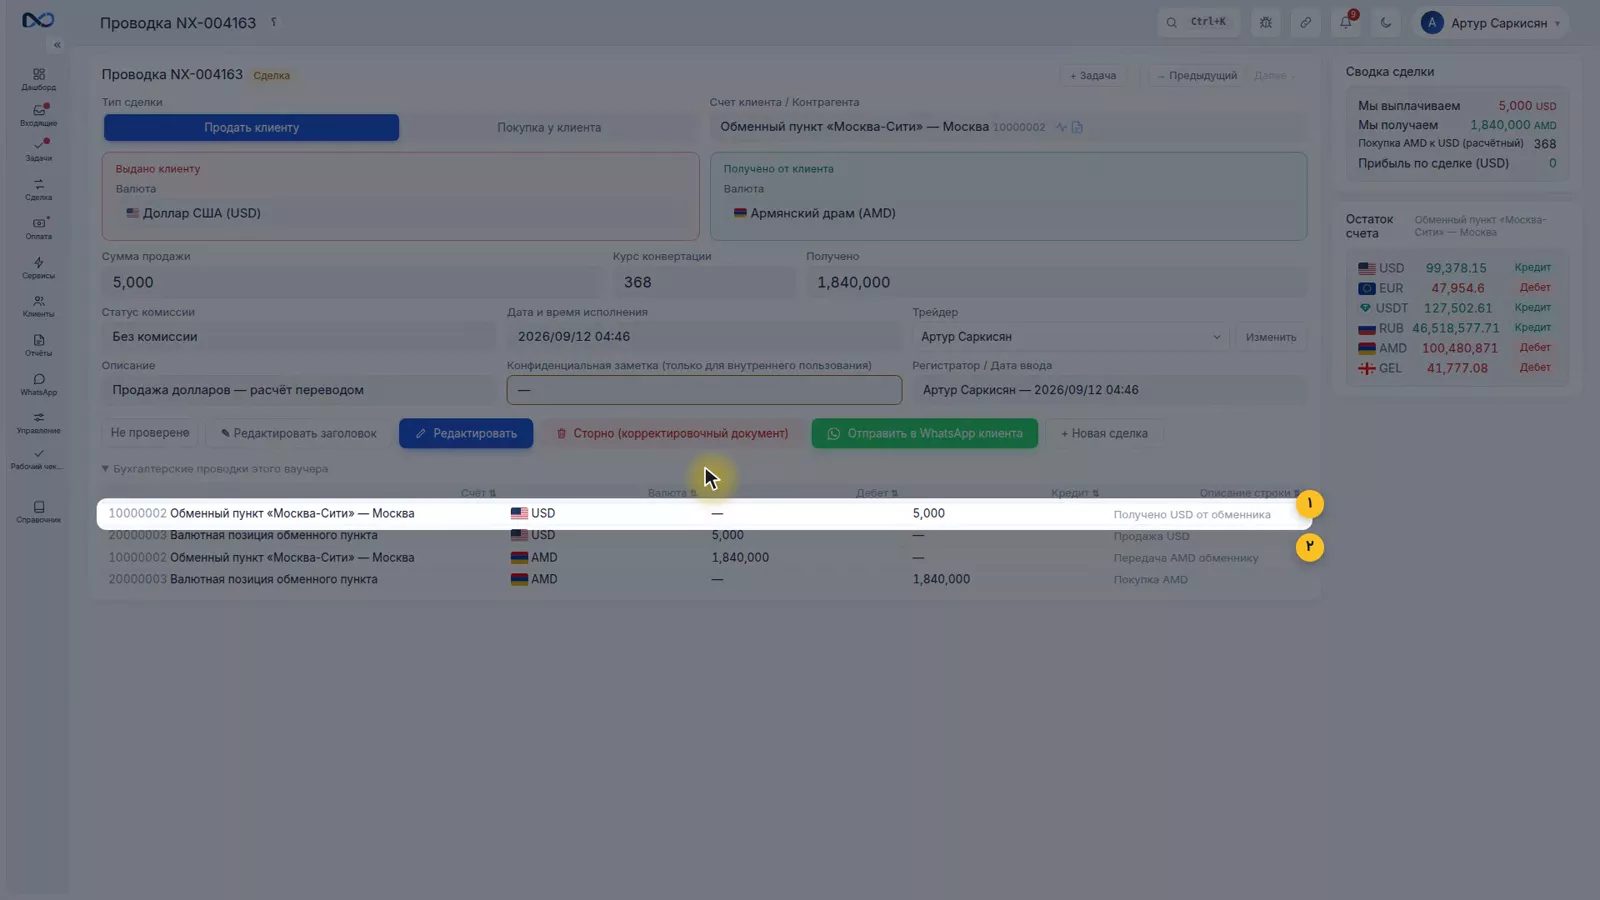Screen dimensions: 1600x900
Task: Click the infinity logo at top left
Action: pos(38,20)
